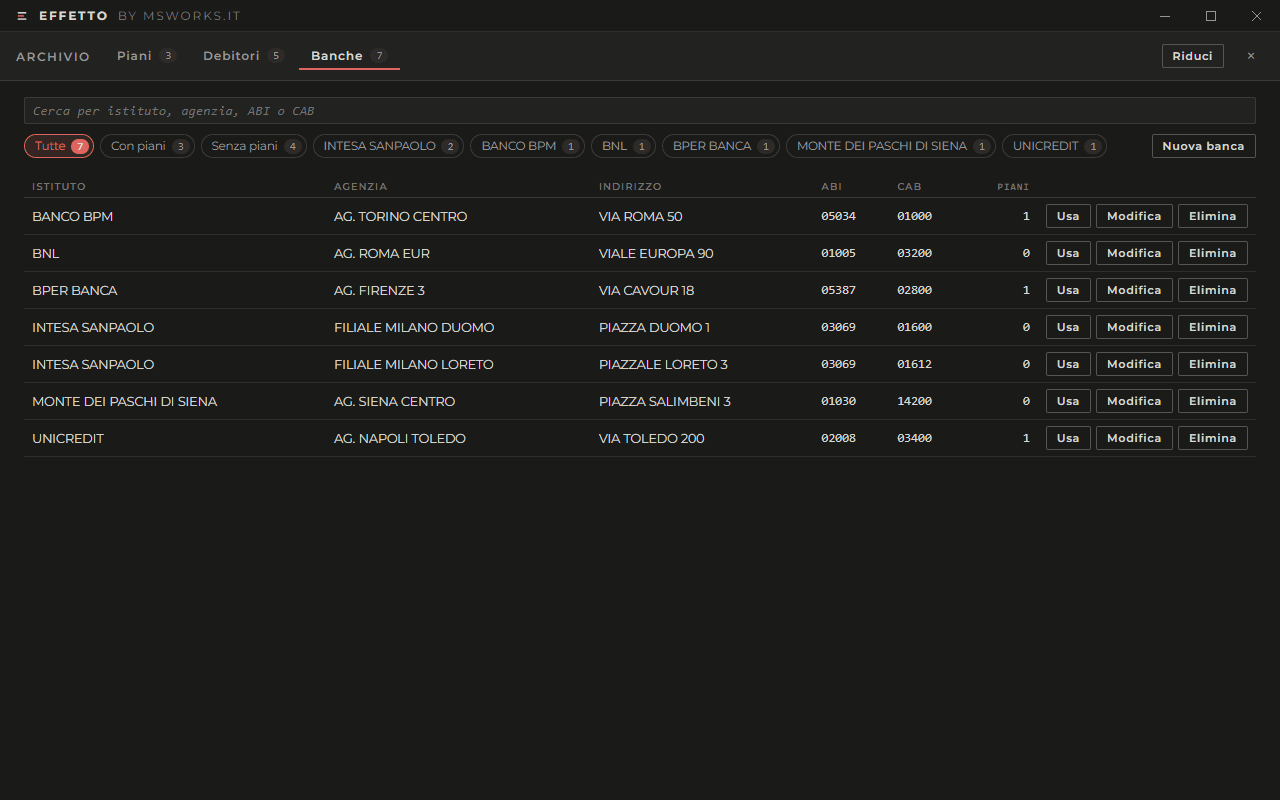The width and height of the screenshot is (1280, 800).
Task: Filter banks by Senza piani
Action: point(254,146)
